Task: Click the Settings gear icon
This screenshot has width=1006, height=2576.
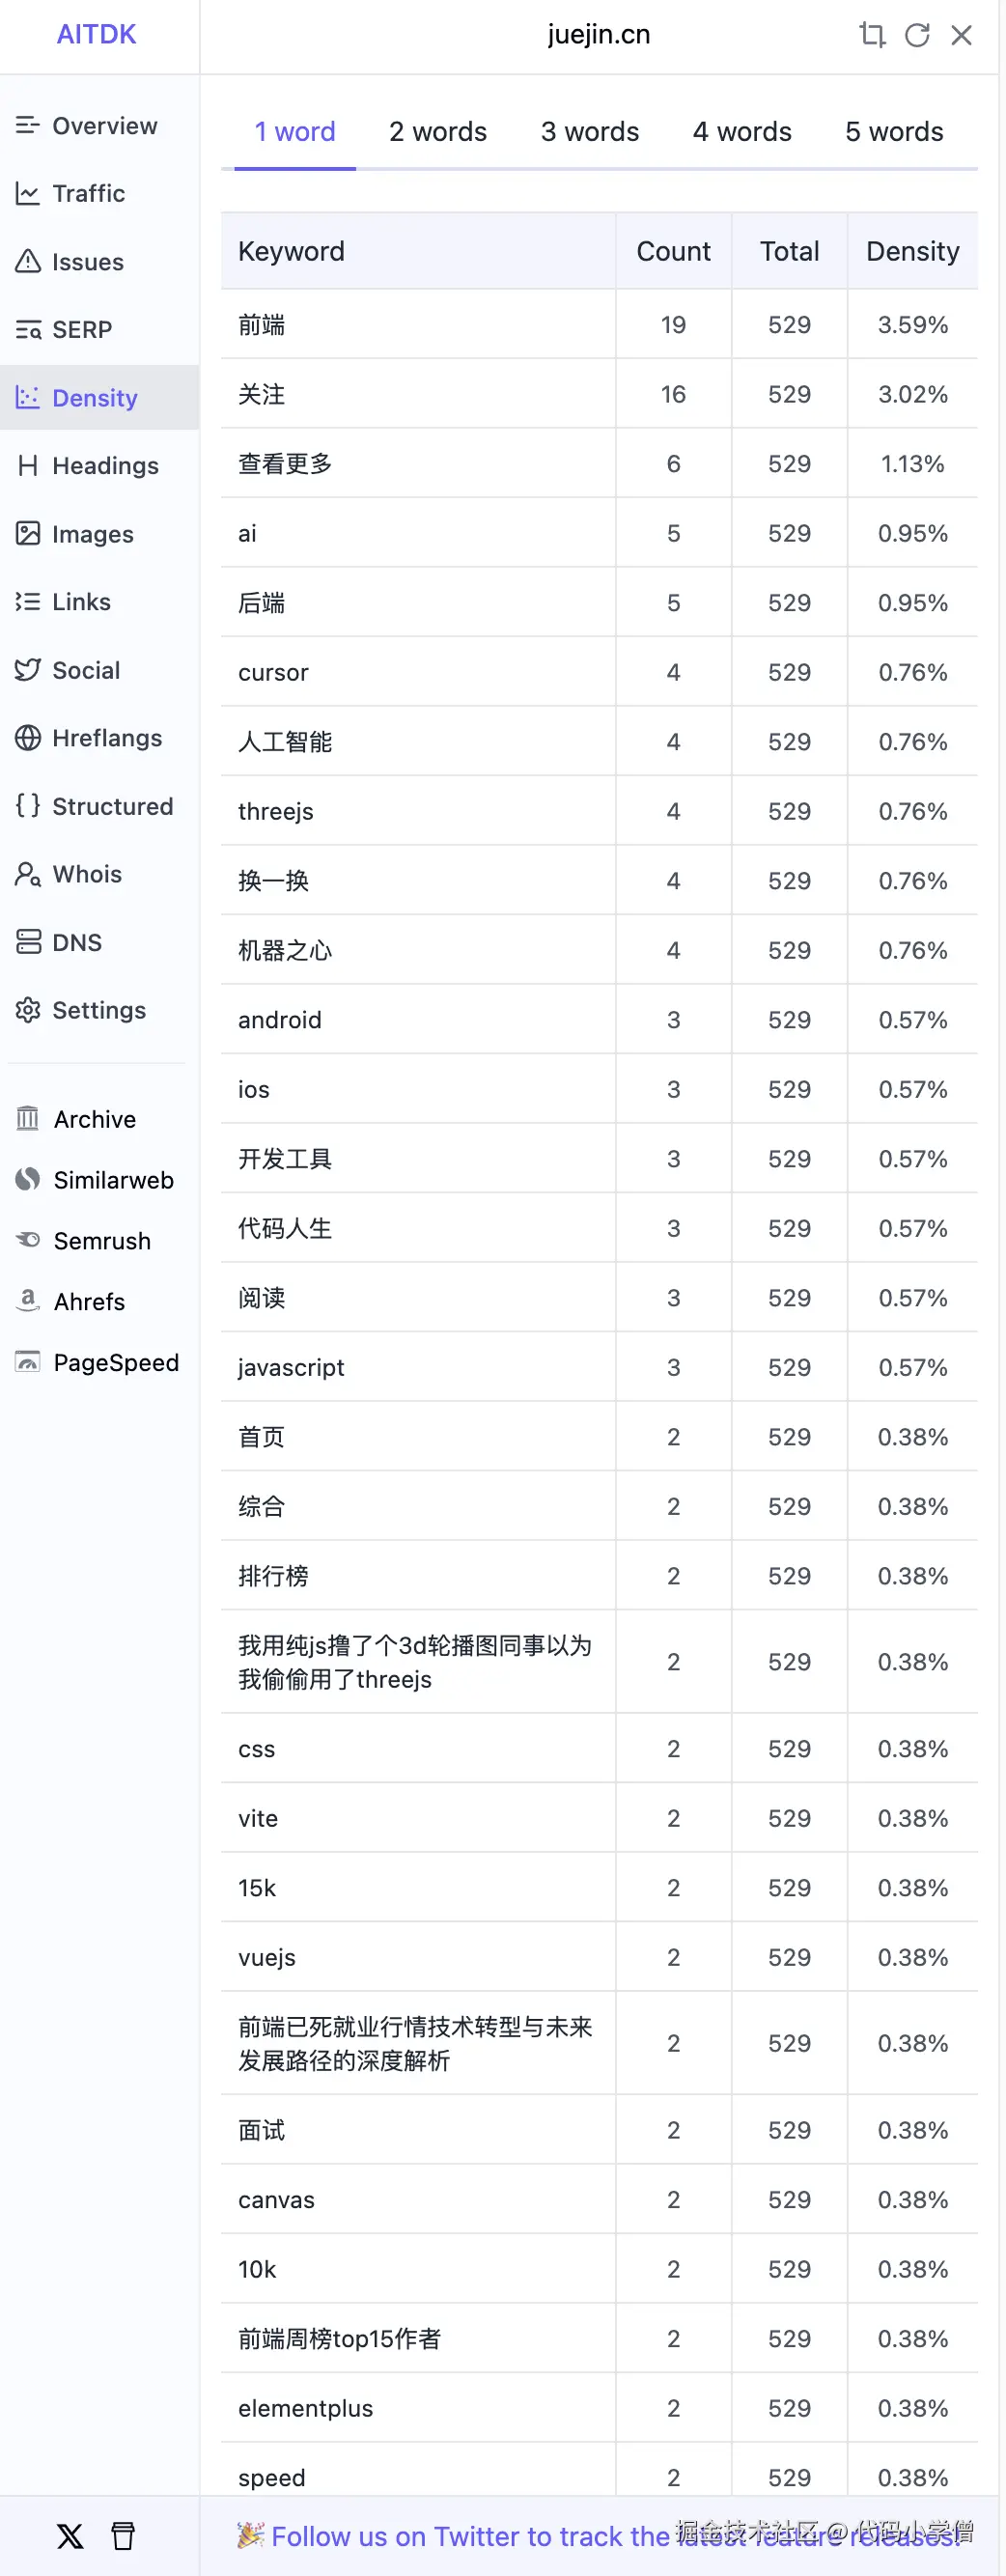Action: 28,1010
